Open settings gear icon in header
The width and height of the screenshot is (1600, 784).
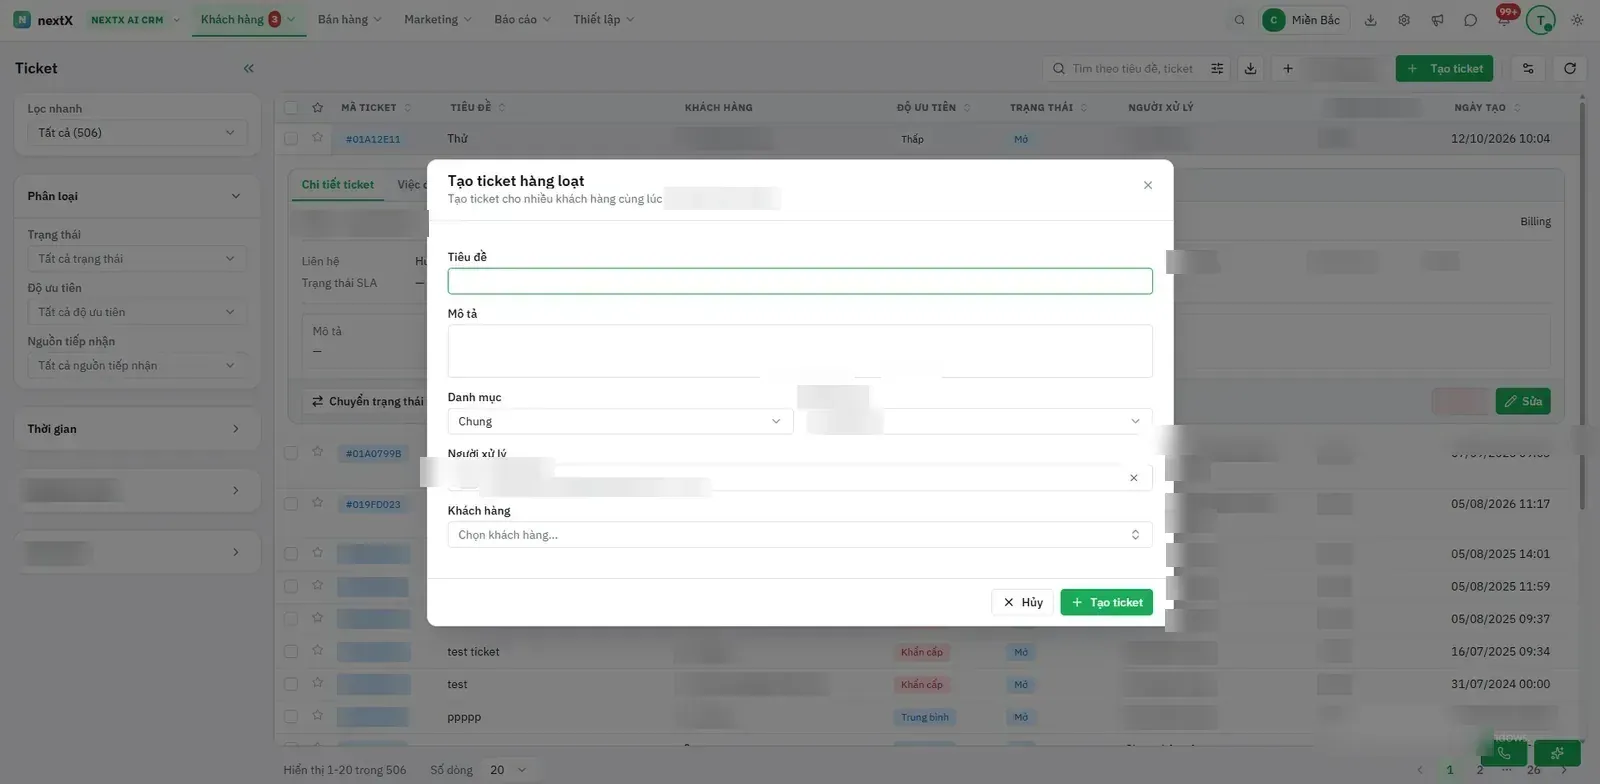click(x=1404, y=20)
